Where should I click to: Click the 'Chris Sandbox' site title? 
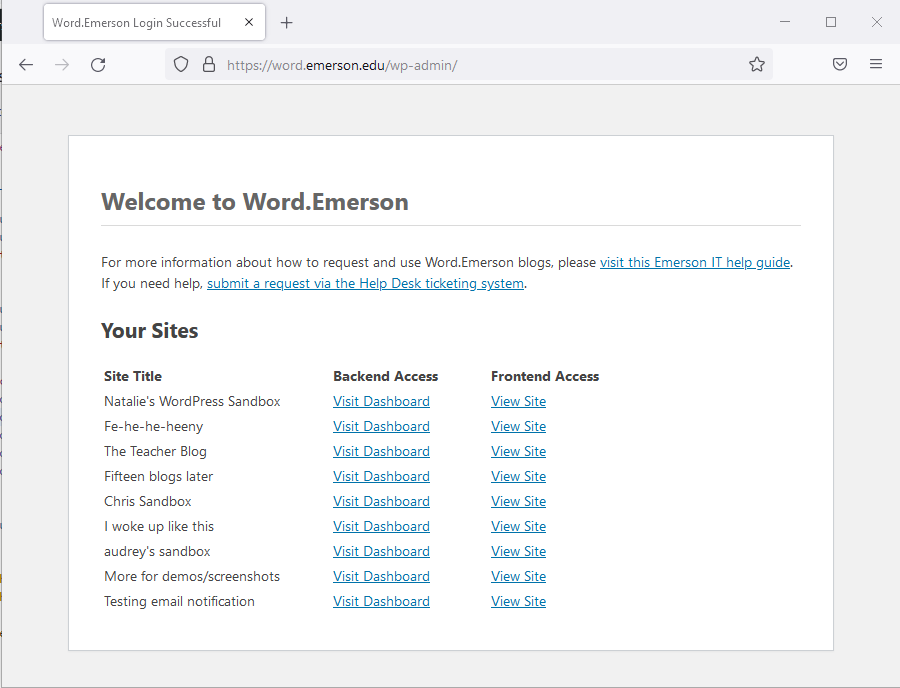pyautogui.click(x=148, y=502)
